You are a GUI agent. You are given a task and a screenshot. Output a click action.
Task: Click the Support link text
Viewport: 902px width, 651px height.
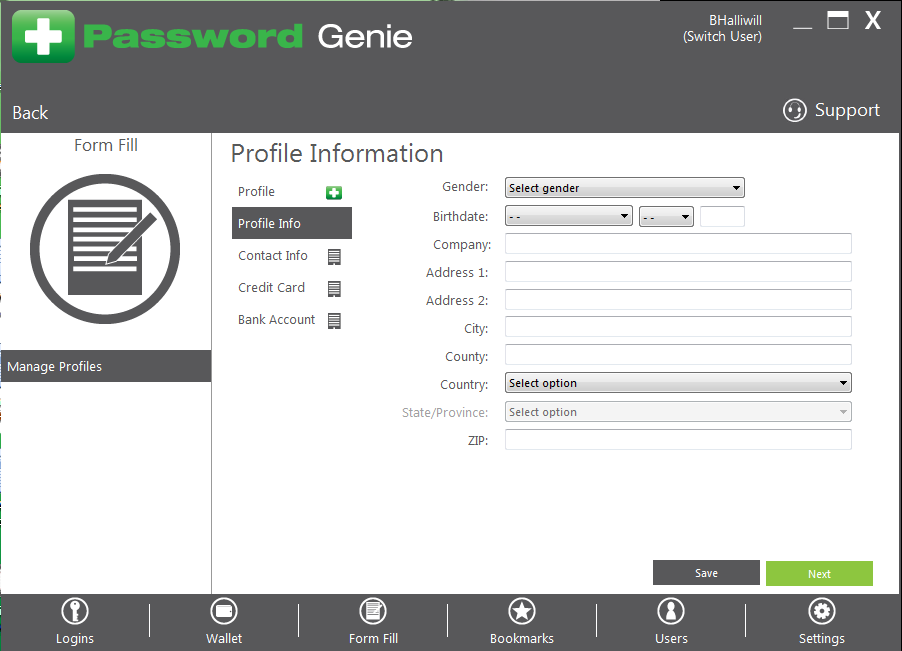coord(847,110)
